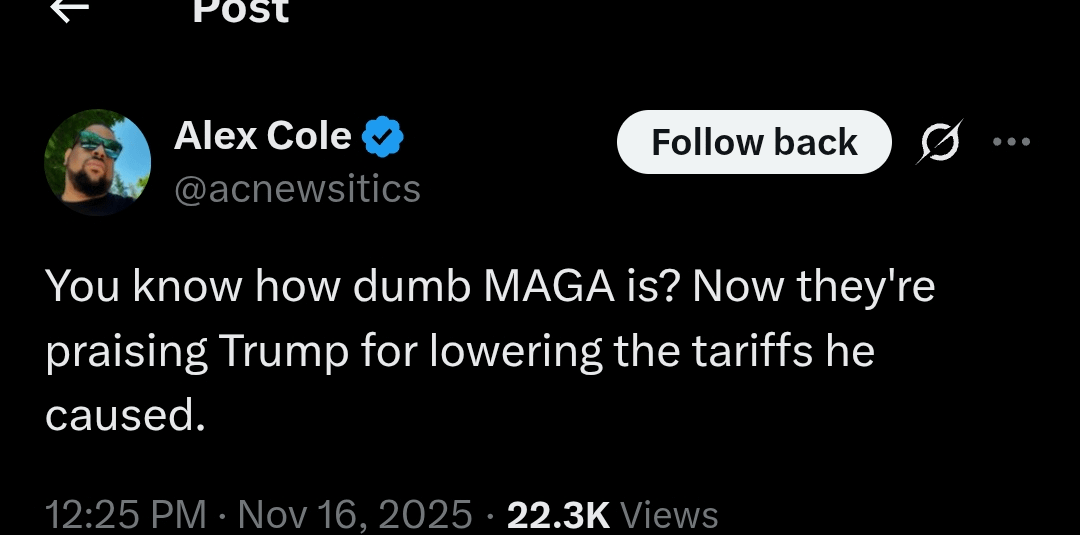
Task: Click the blue verified badge
Action: [381, 137]
